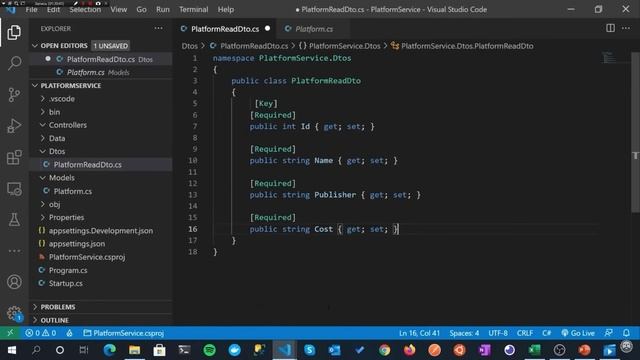Open remote window indicator in status bar
The image size is (640, 360).
click(x=10, y=333)
